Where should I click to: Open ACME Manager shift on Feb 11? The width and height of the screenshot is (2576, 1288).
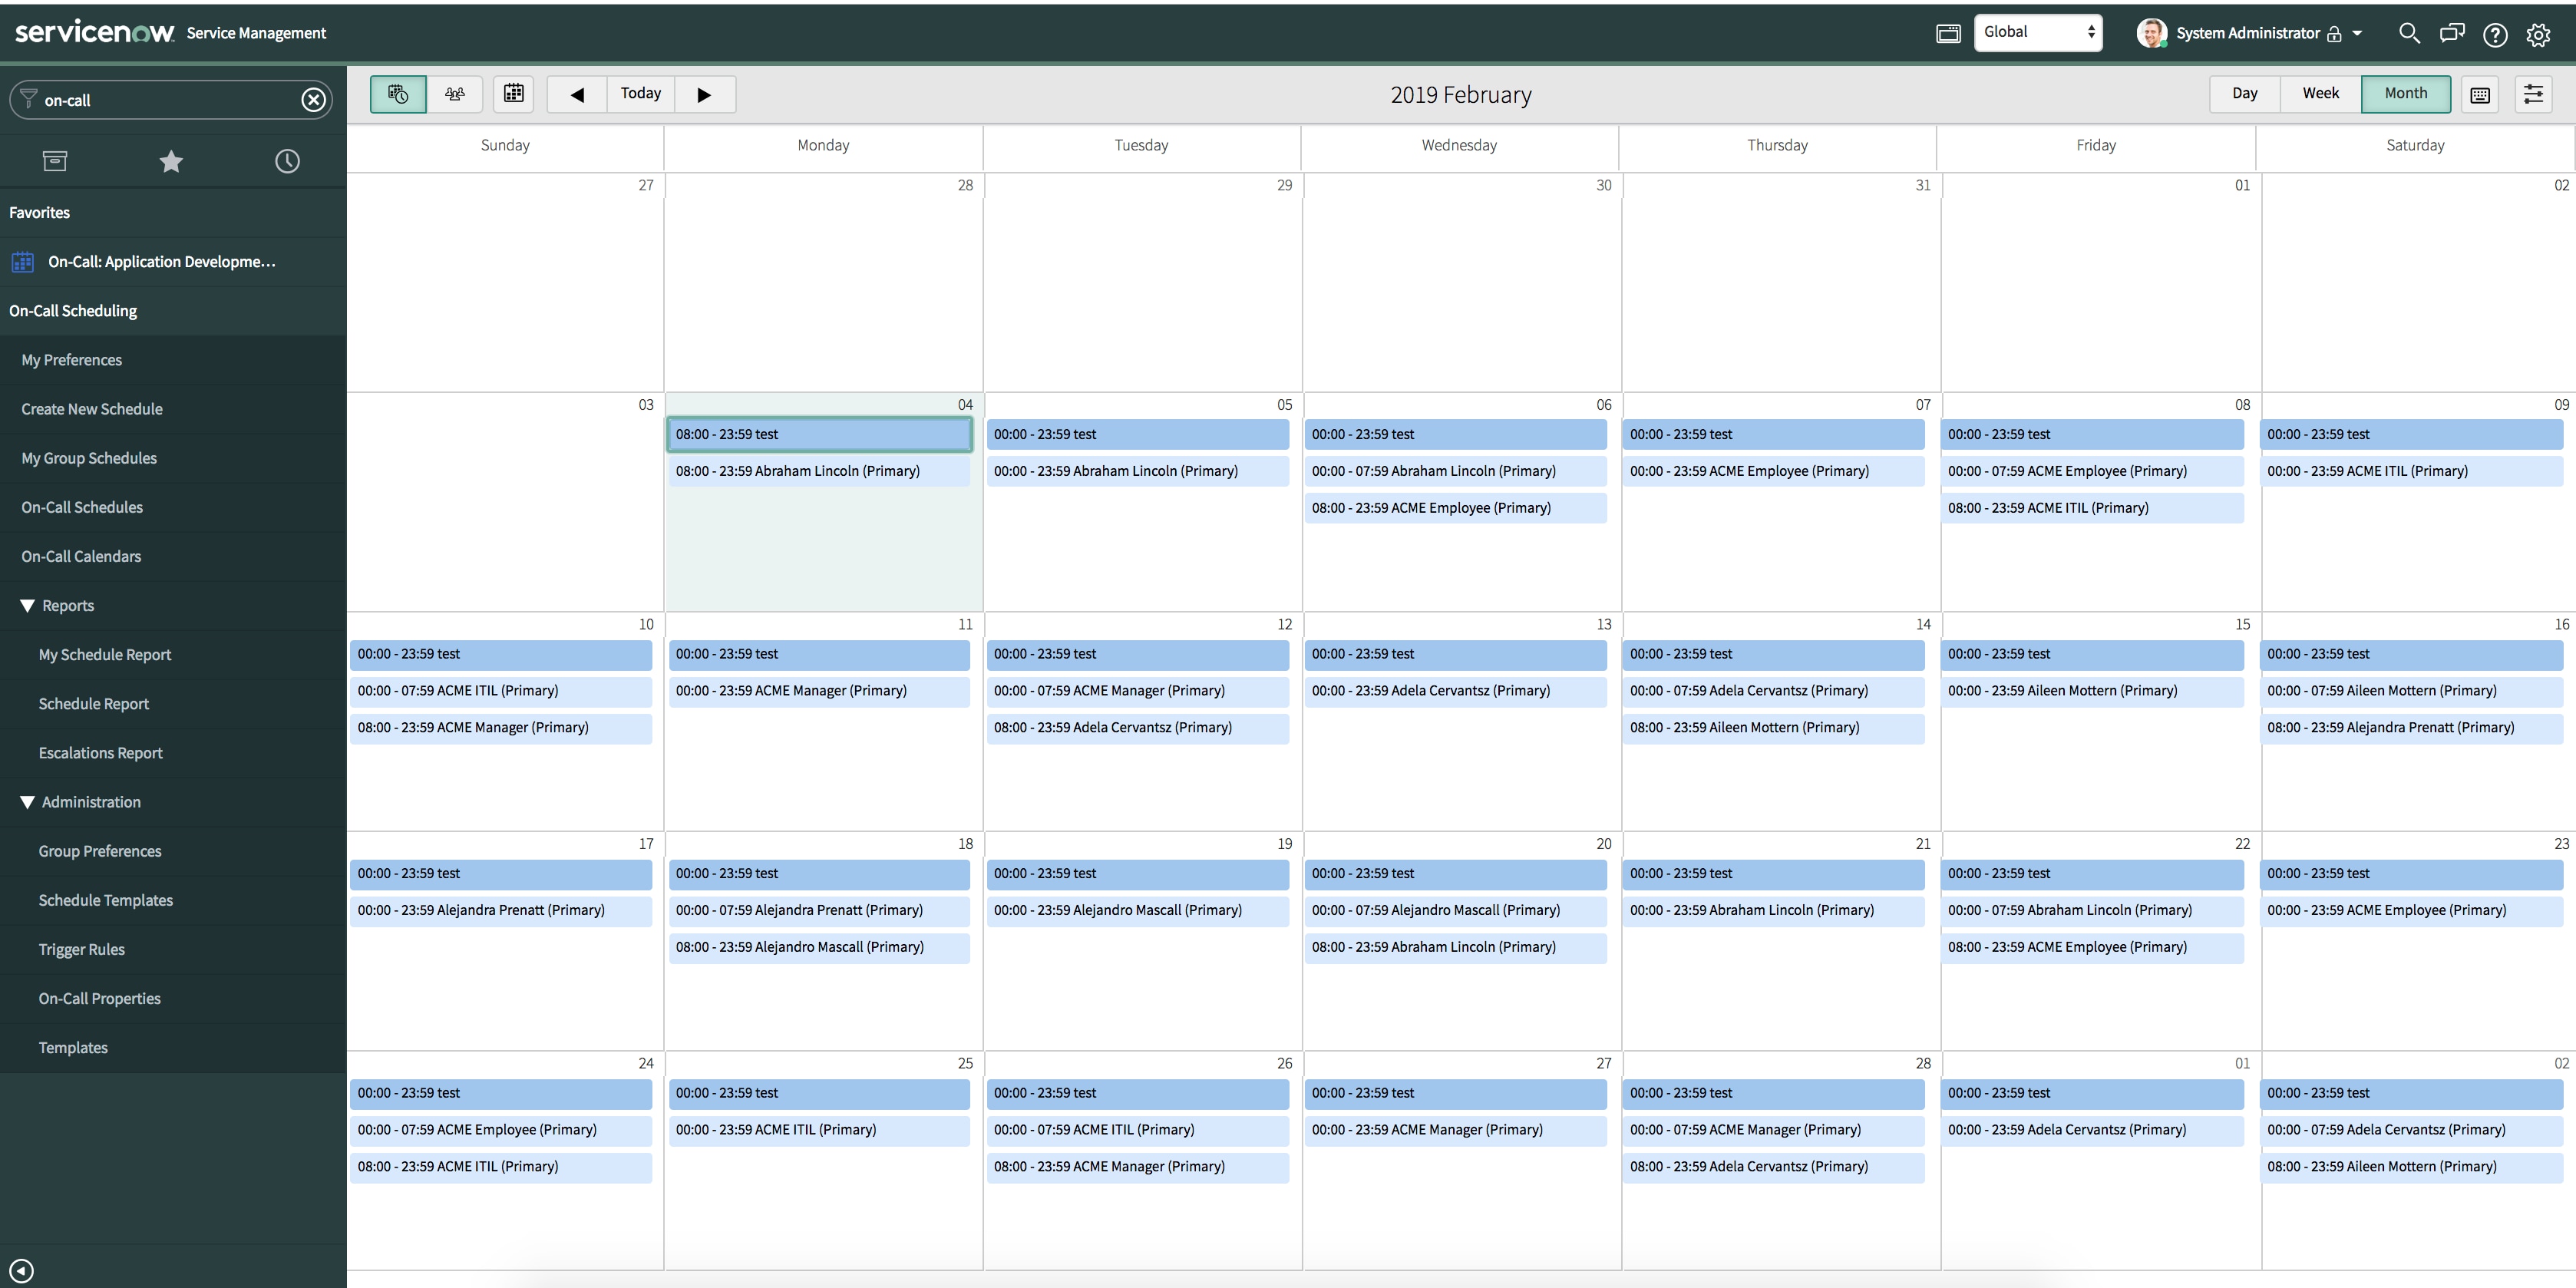tap(819, 691)
